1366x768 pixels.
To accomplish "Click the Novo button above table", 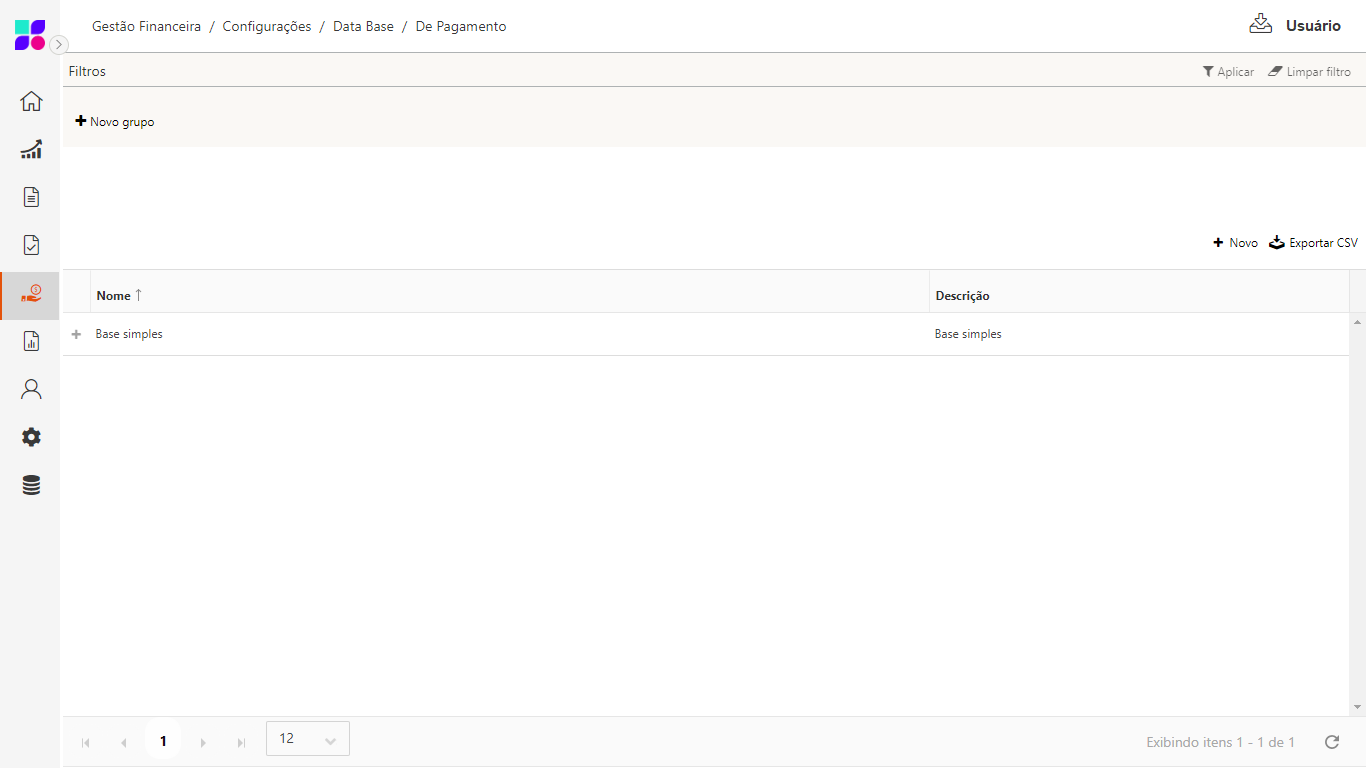I will pos(1236,243).
